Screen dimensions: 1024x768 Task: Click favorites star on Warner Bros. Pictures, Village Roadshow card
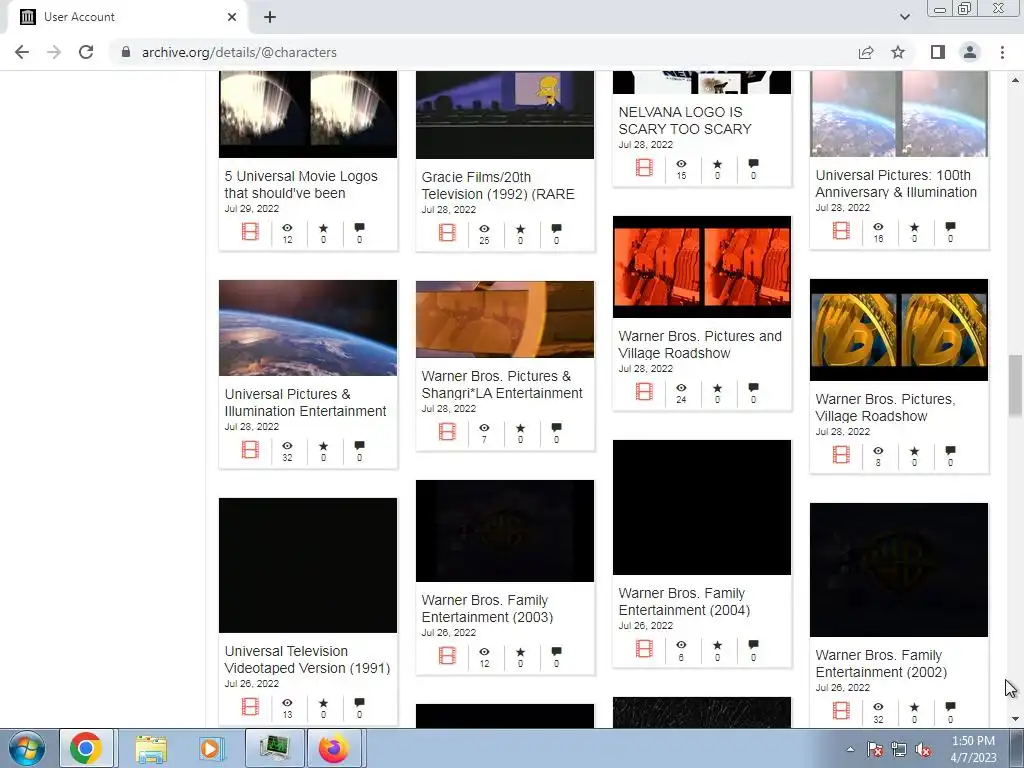[914, 451]
